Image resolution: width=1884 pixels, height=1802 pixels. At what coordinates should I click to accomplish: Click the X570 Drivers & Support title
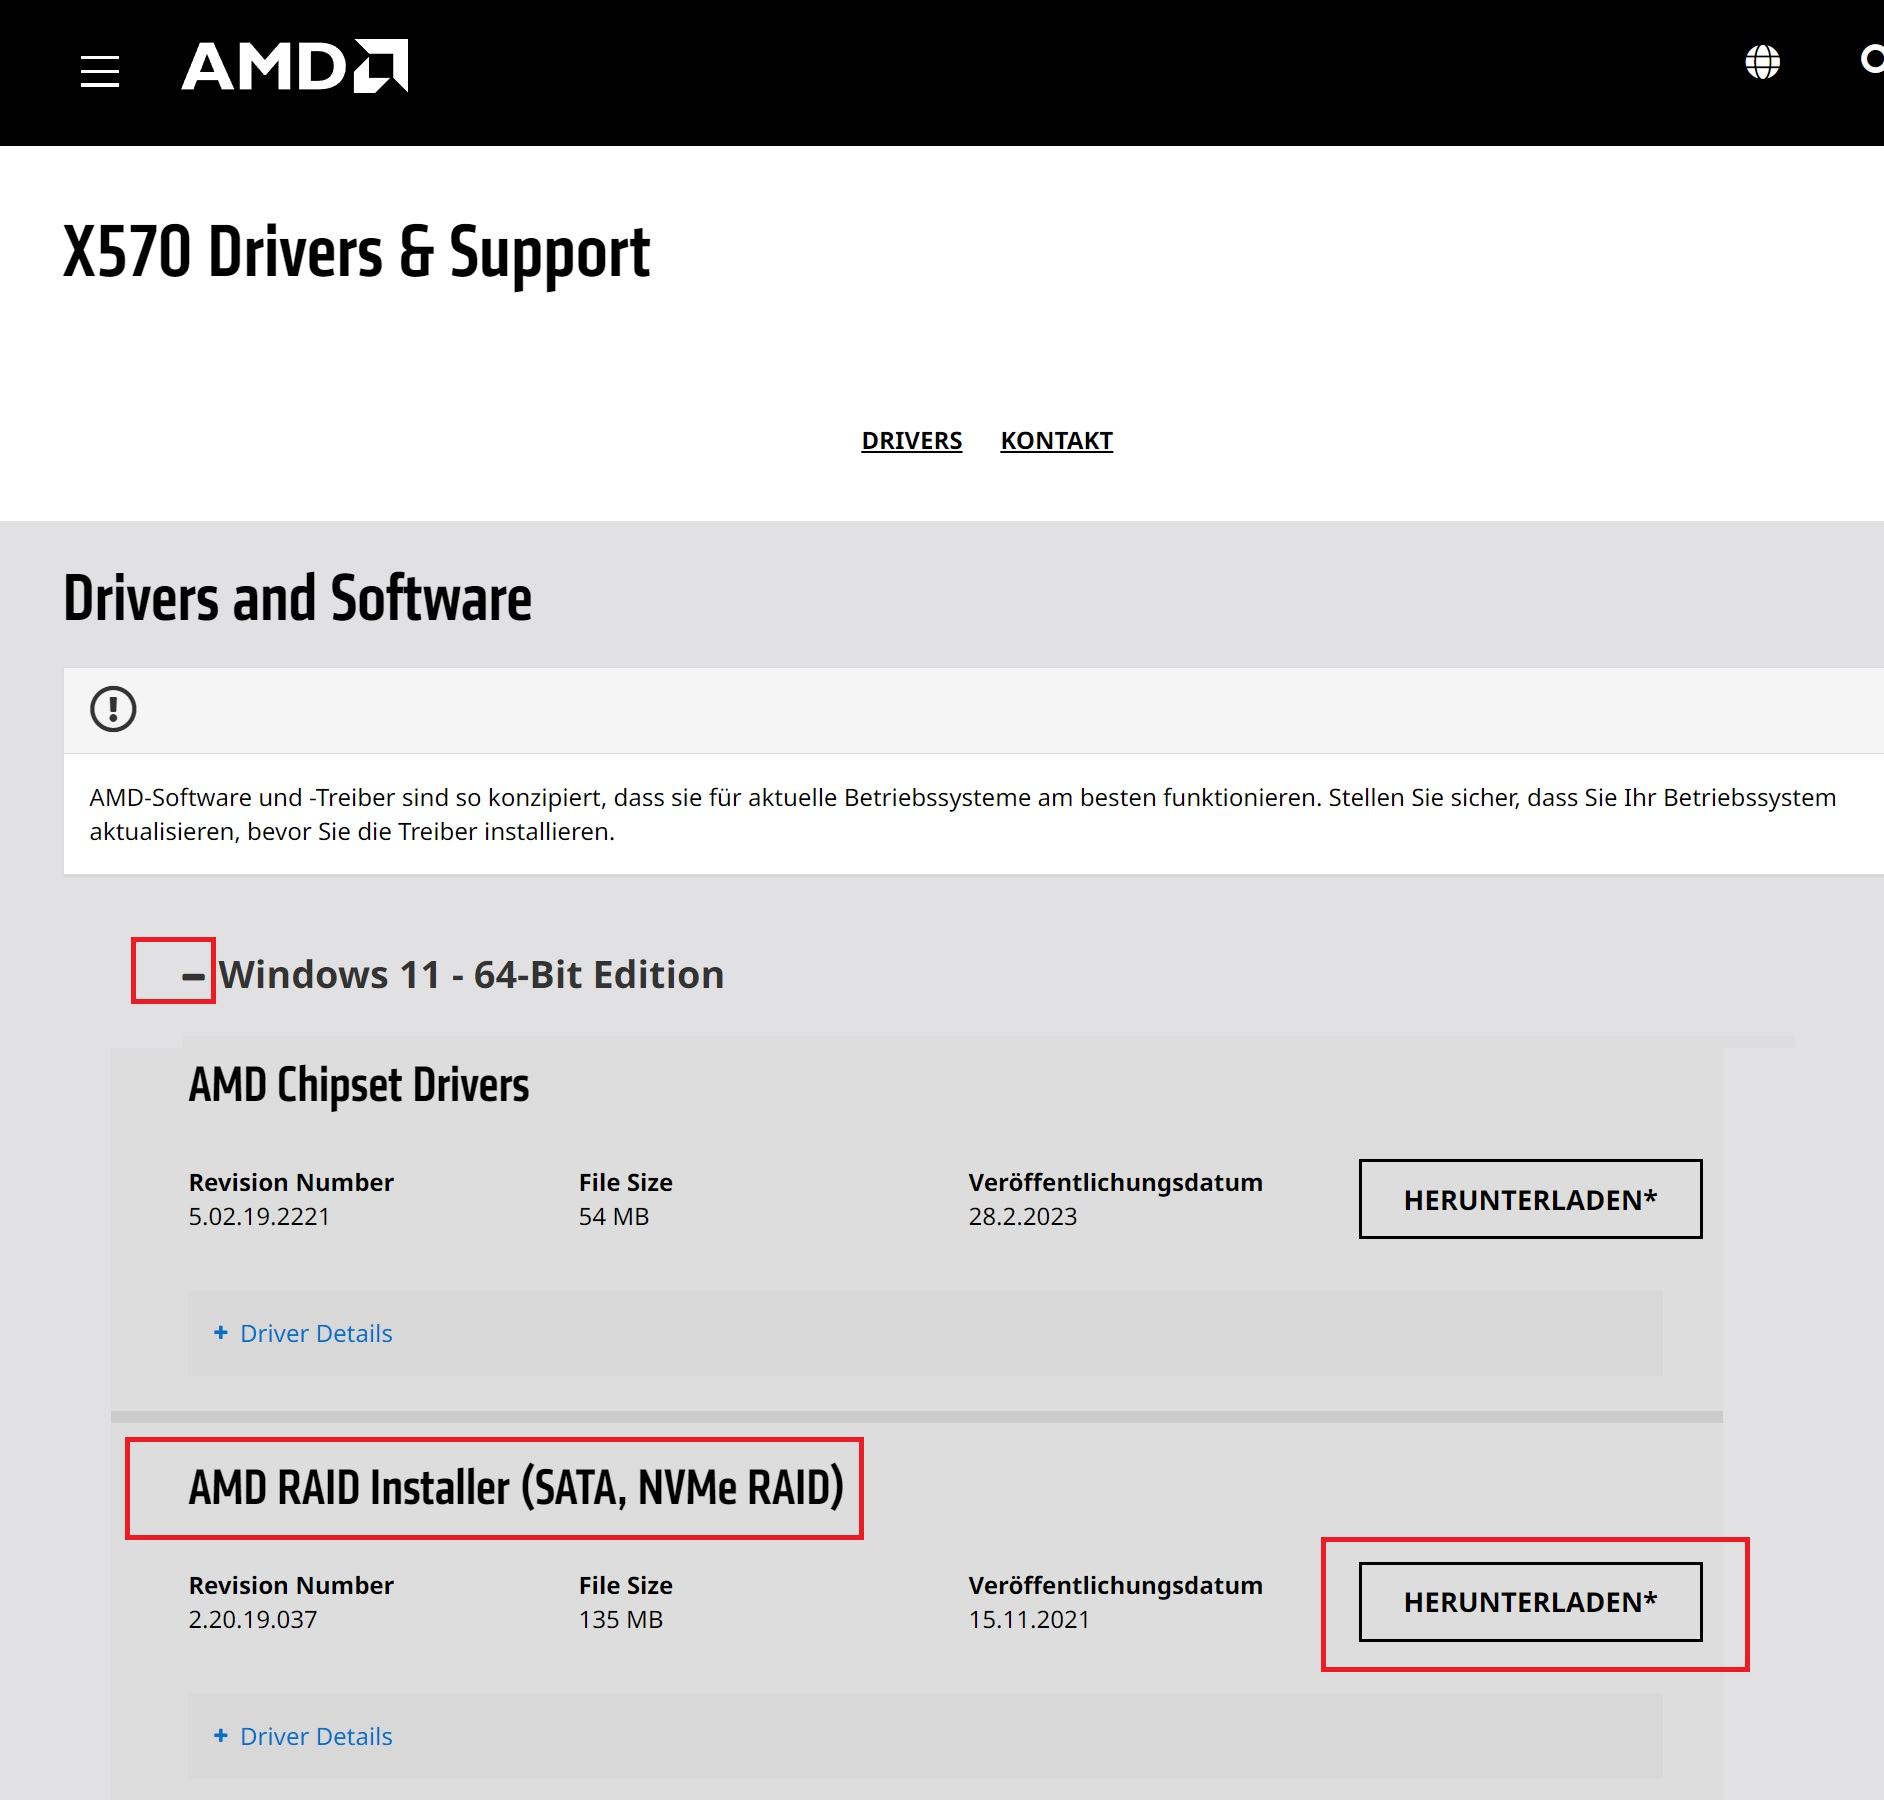point(356,252)
